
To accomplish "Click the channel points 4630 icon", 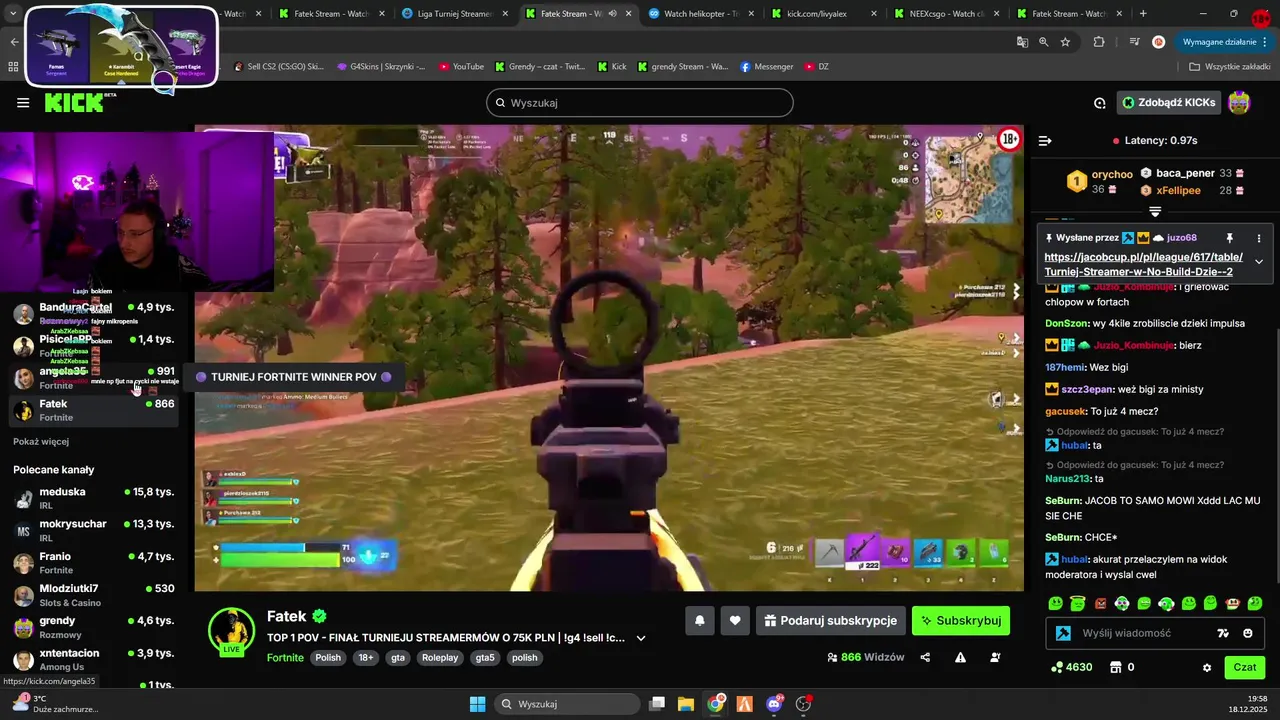I will pos(1057,667).
